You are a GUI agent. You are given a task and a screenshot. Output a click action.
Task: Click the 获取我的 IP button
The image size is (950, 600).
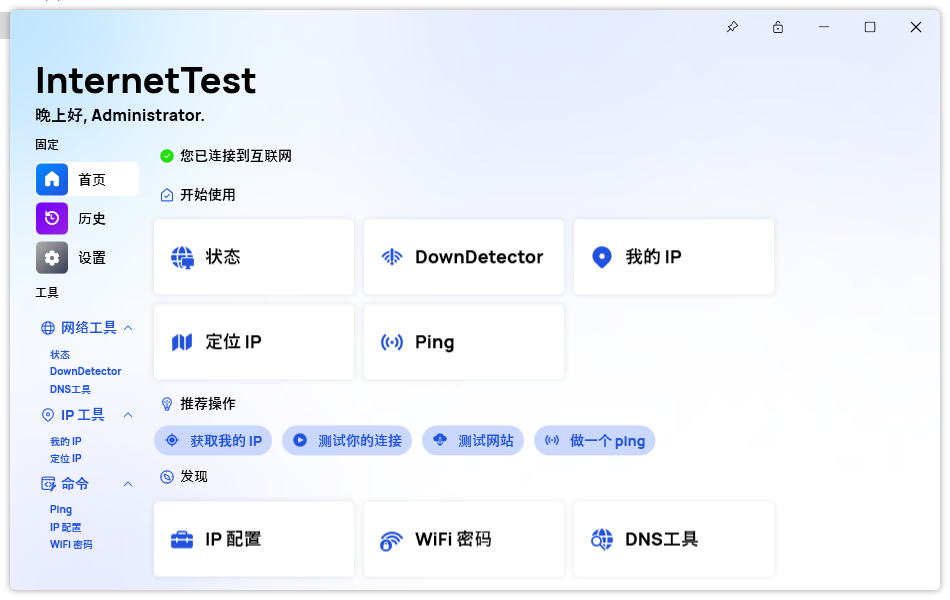pyautogui.click(x=213, y=441)
